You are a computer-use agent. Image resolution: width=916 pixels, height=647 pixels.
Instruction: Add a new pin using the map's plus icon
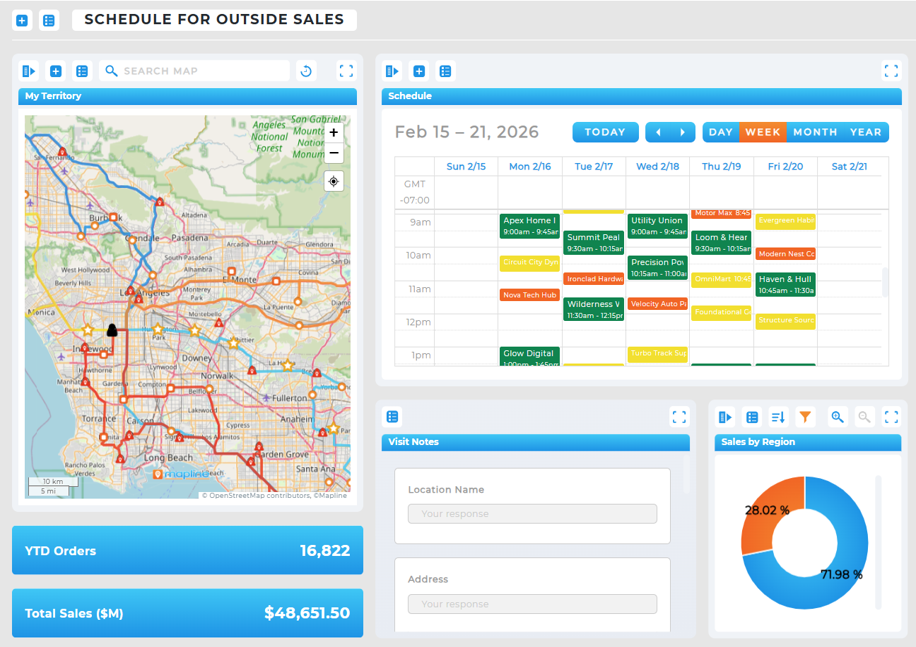pyautogui.click(x=56, y=71)
